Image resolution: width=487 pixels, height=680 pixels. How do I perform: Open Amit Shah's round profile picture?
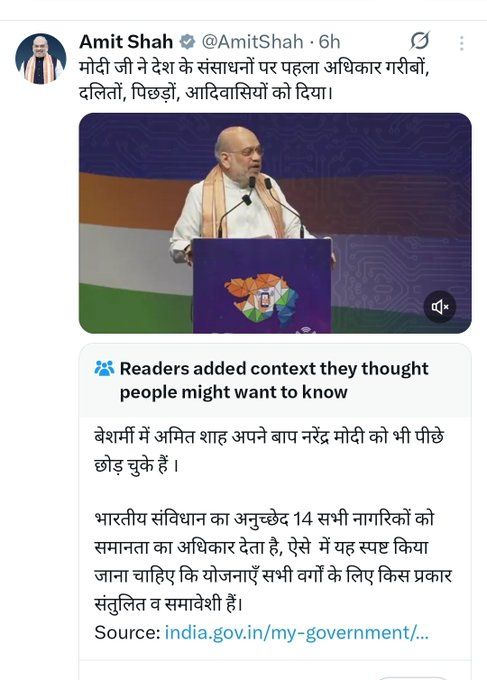pos(40,59)
